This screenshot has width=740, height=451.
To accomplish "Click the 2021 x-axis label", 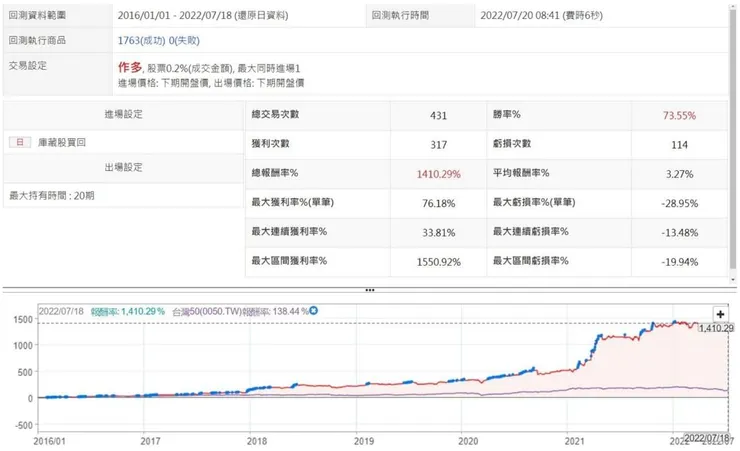I will point(574,441).
